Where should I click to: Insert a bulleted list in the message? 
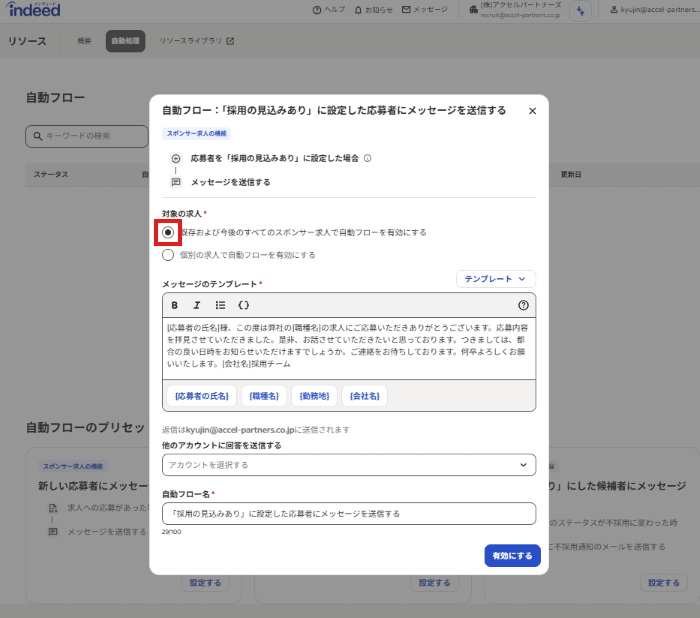(x=220, y=305)
